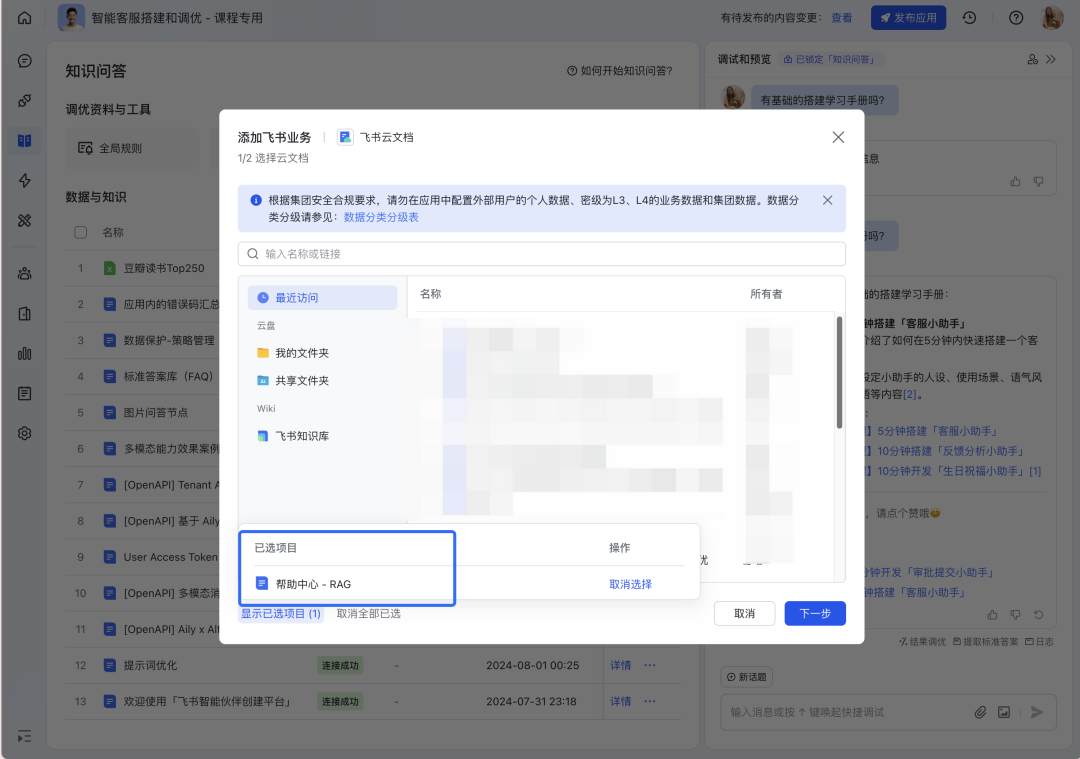Open the members sidebar icon
This screenshot has width=1080, height=759.
25,273
